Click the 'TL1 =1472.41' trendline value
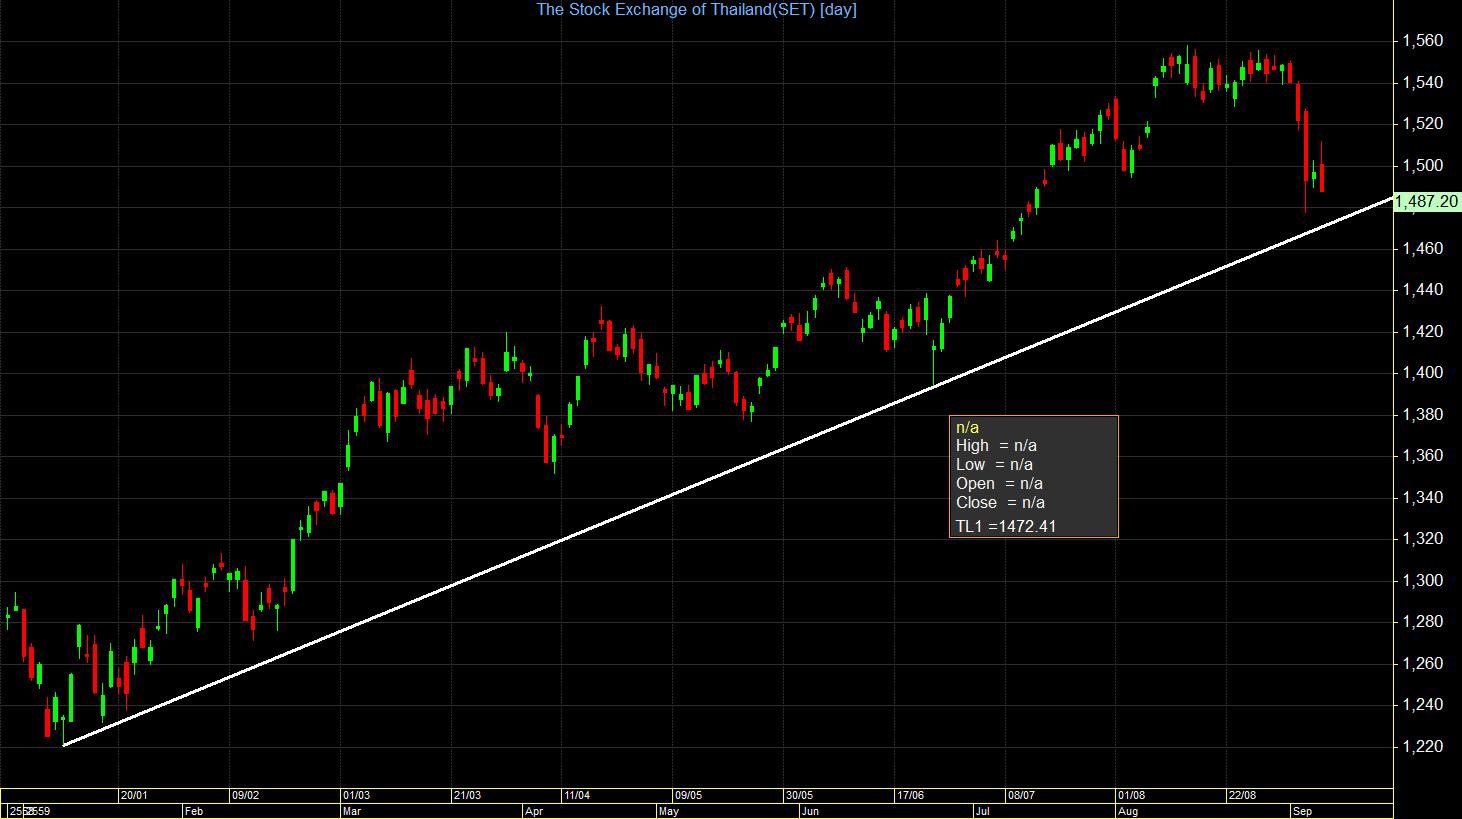 [x=1006, y=526]
